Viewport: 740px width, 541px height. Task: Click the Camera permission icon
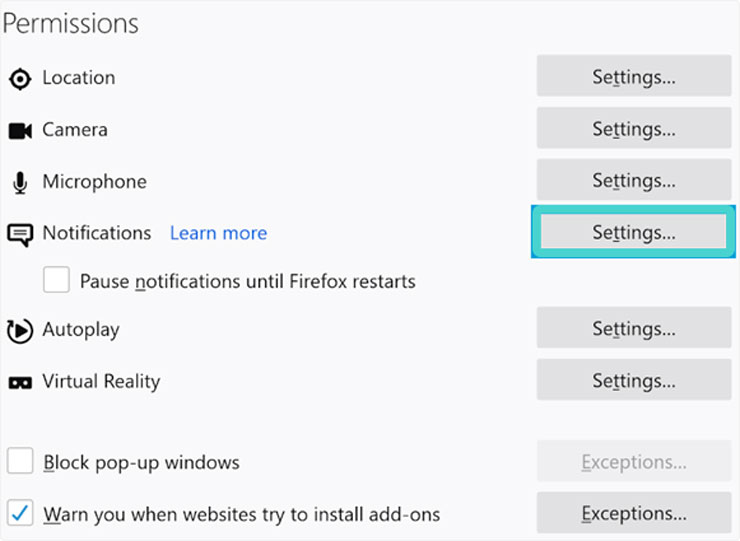coord(20,131)
